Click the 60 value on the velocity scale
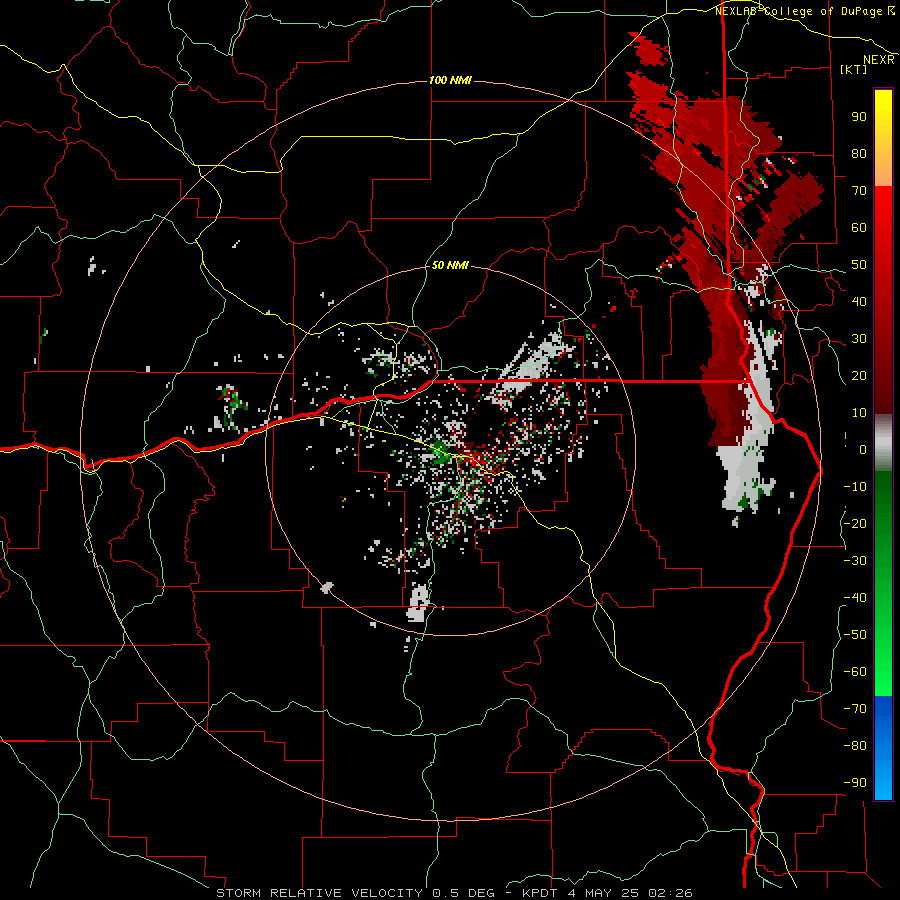Screen dimensions: 900x900 [x=859, y=227]
